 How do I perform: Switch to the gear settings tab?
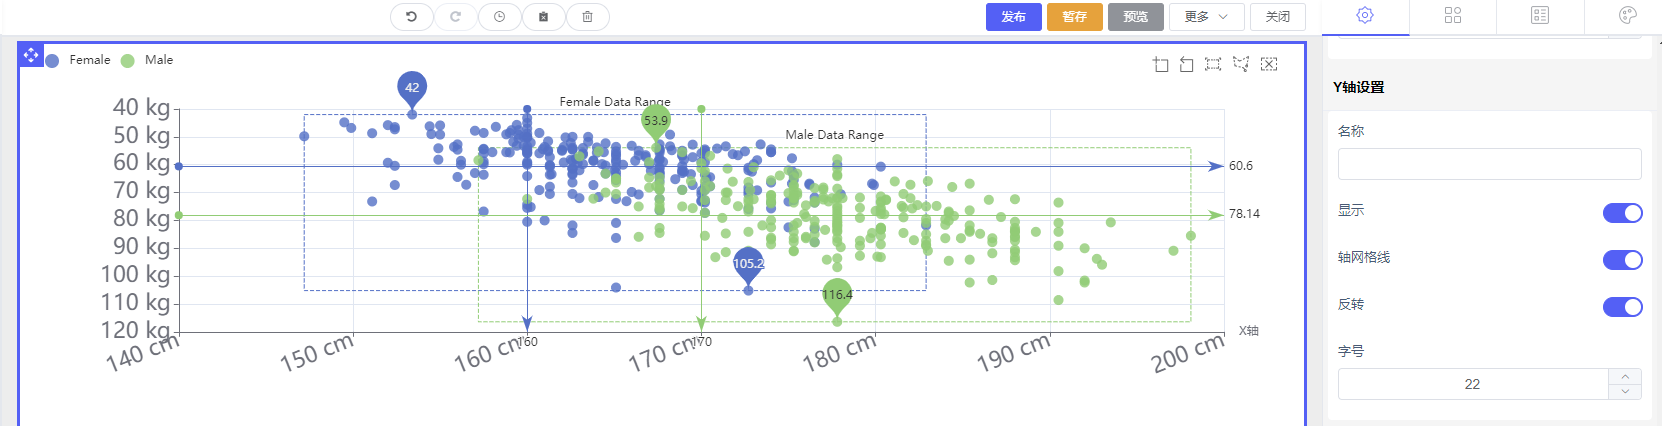coord(1365,15)
